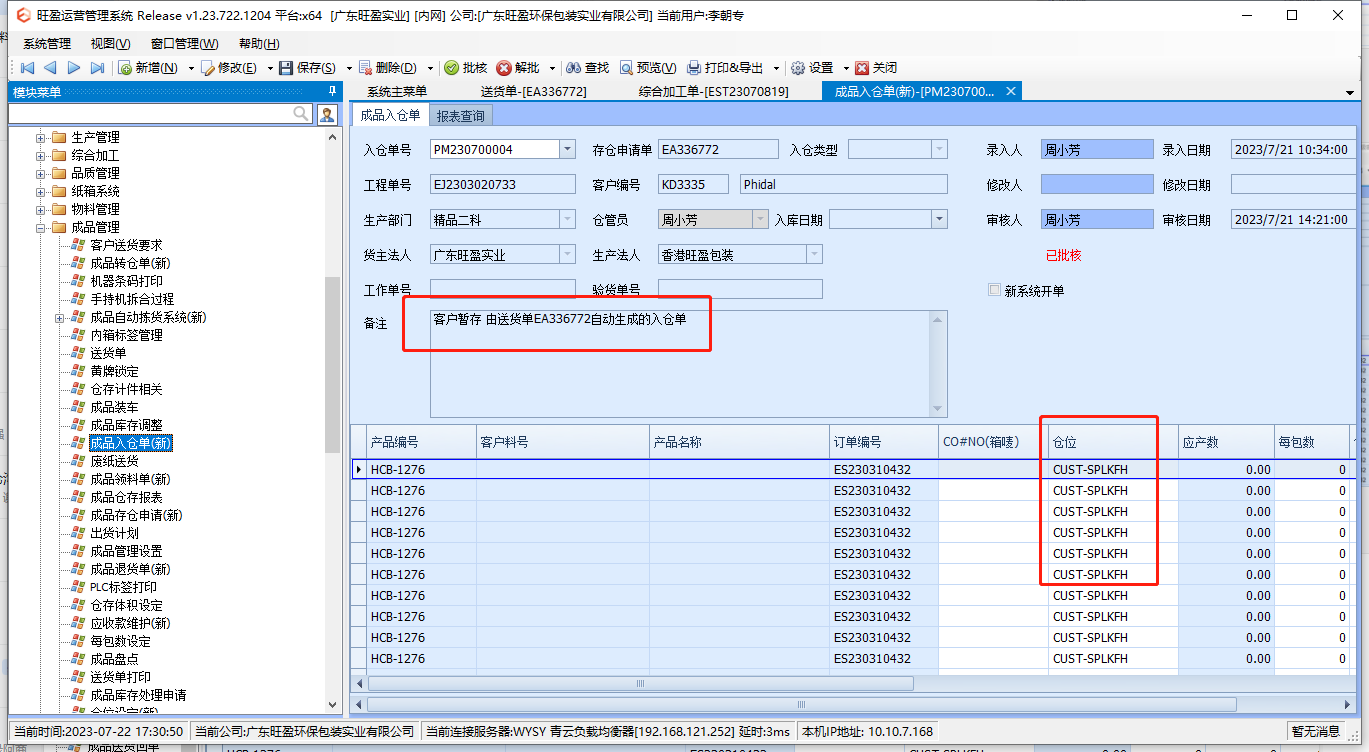Click the 保存(S) save toolbar button
This screenshot has height=752, width=1369.
click(x=307, y=68)
